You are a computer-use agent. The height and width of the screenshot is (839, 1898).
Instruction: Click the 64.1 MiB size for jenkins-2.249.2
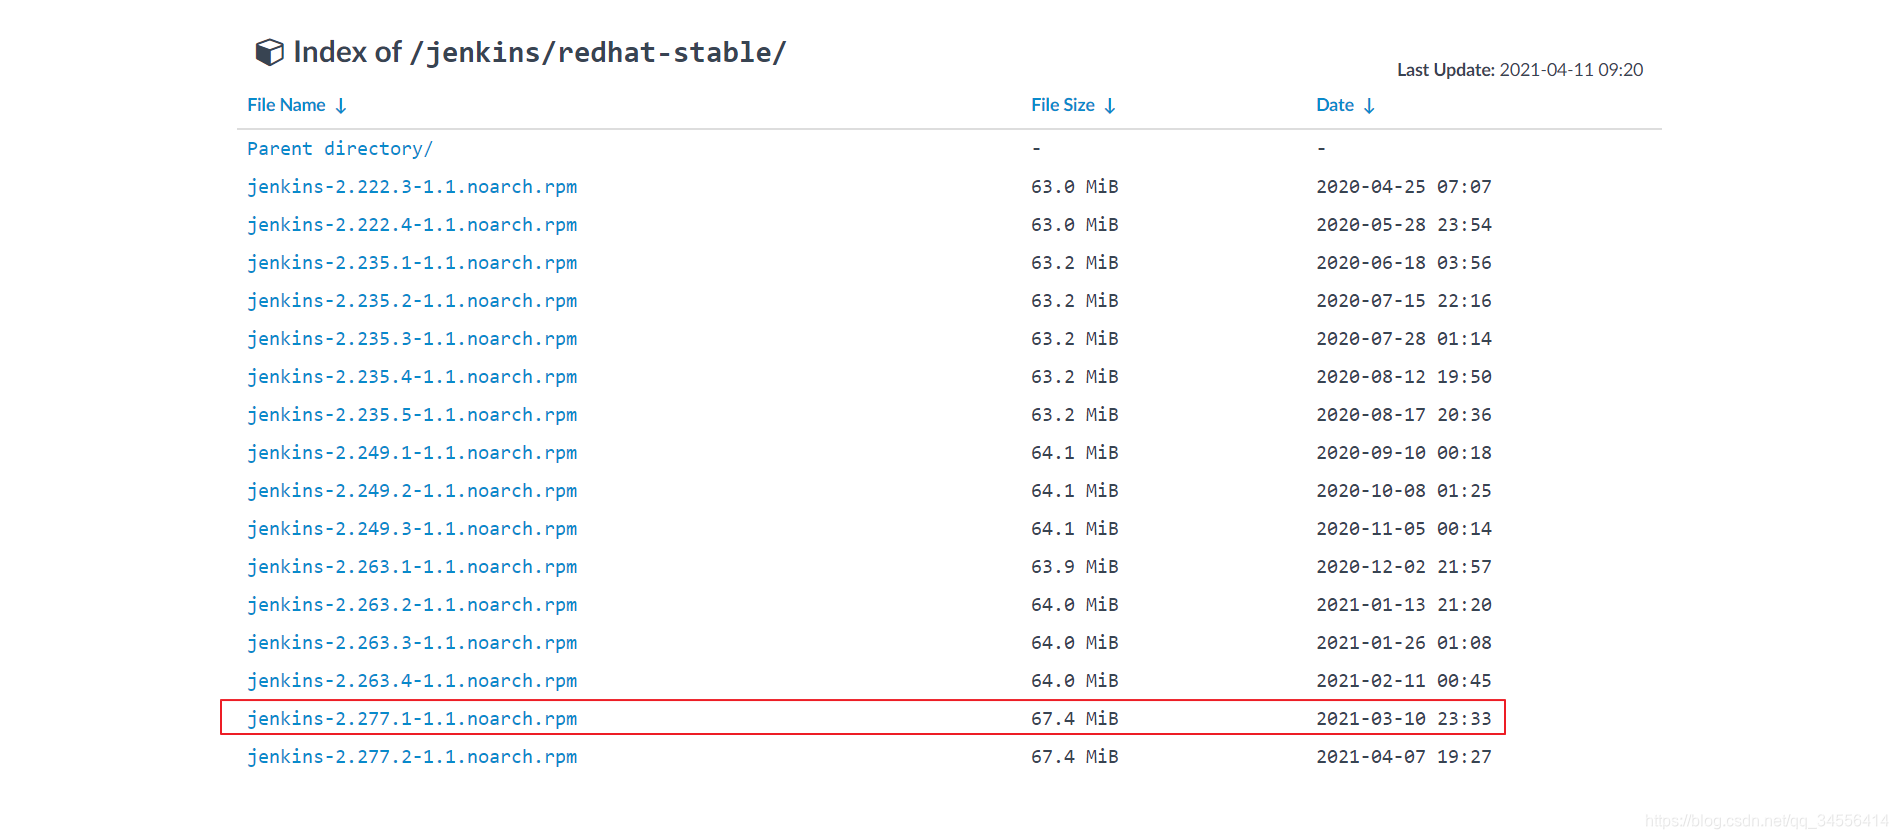pos(1075,491)
